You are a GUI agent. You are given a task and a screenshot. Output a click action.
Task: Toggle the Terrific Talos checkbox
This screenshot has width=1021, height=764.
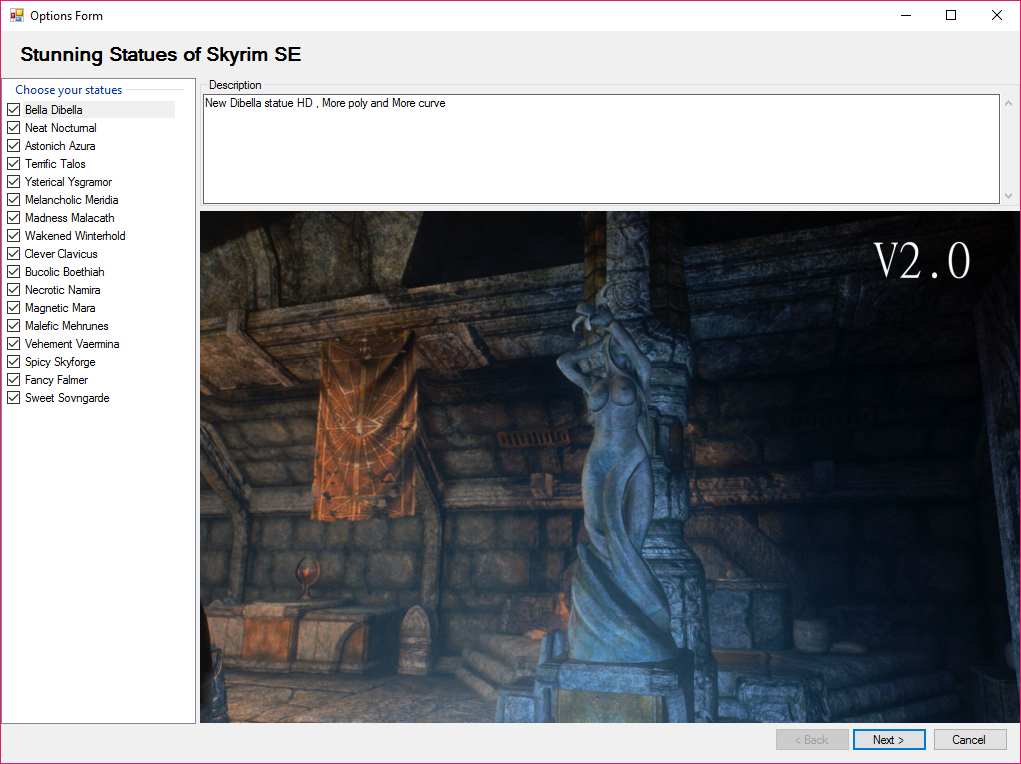tap(14, 163)
